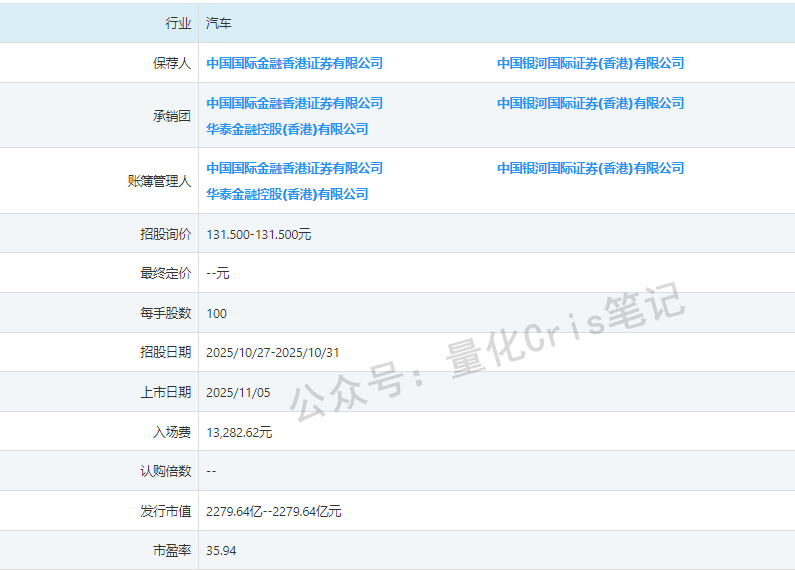The height and width of the screenshot is (570, 795).
Task: Select the 保荐人 row label
Action: 172,63
